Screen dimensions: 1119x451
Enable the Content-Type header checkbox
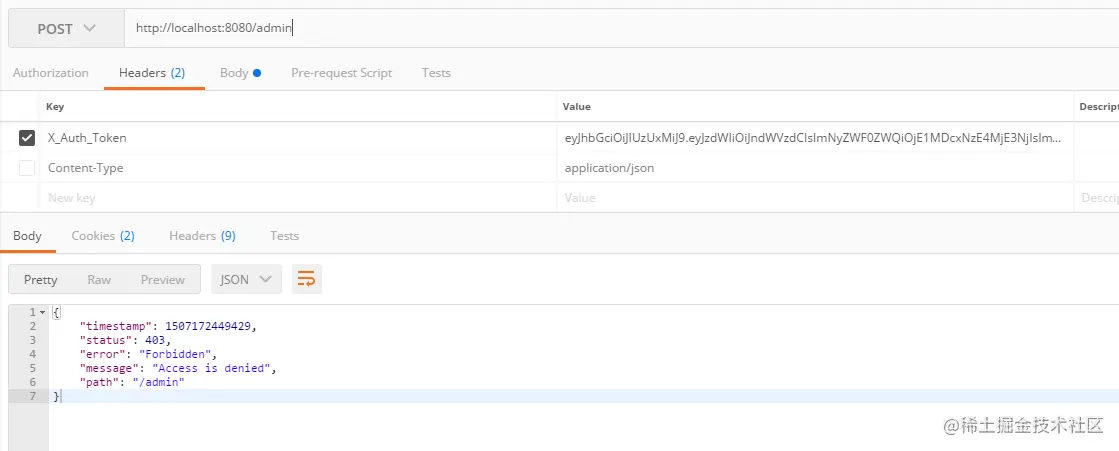pyautogui.click(x=26, y=168)
